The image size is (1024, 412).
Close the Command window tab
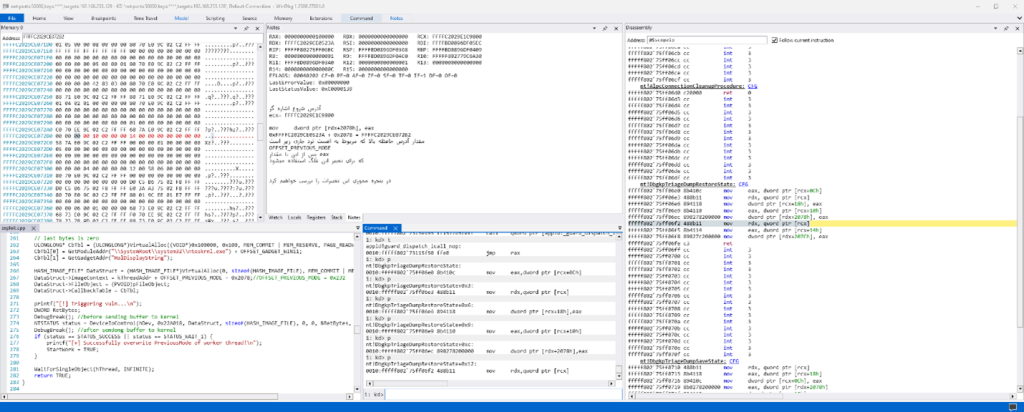(394, 228)
